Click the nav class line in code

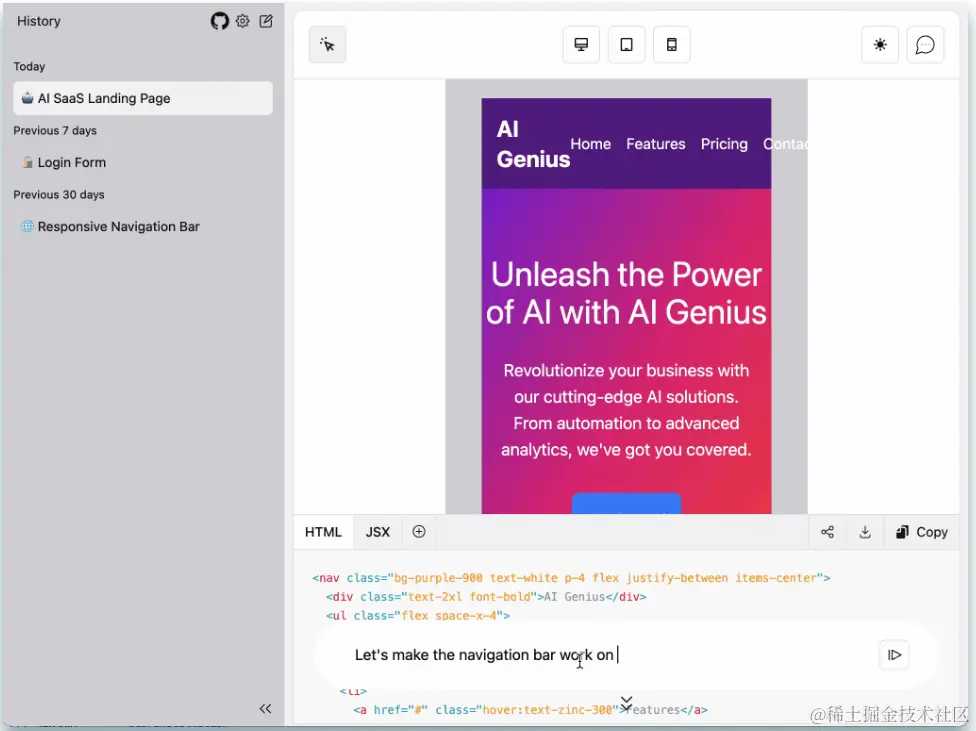point(571,578)
